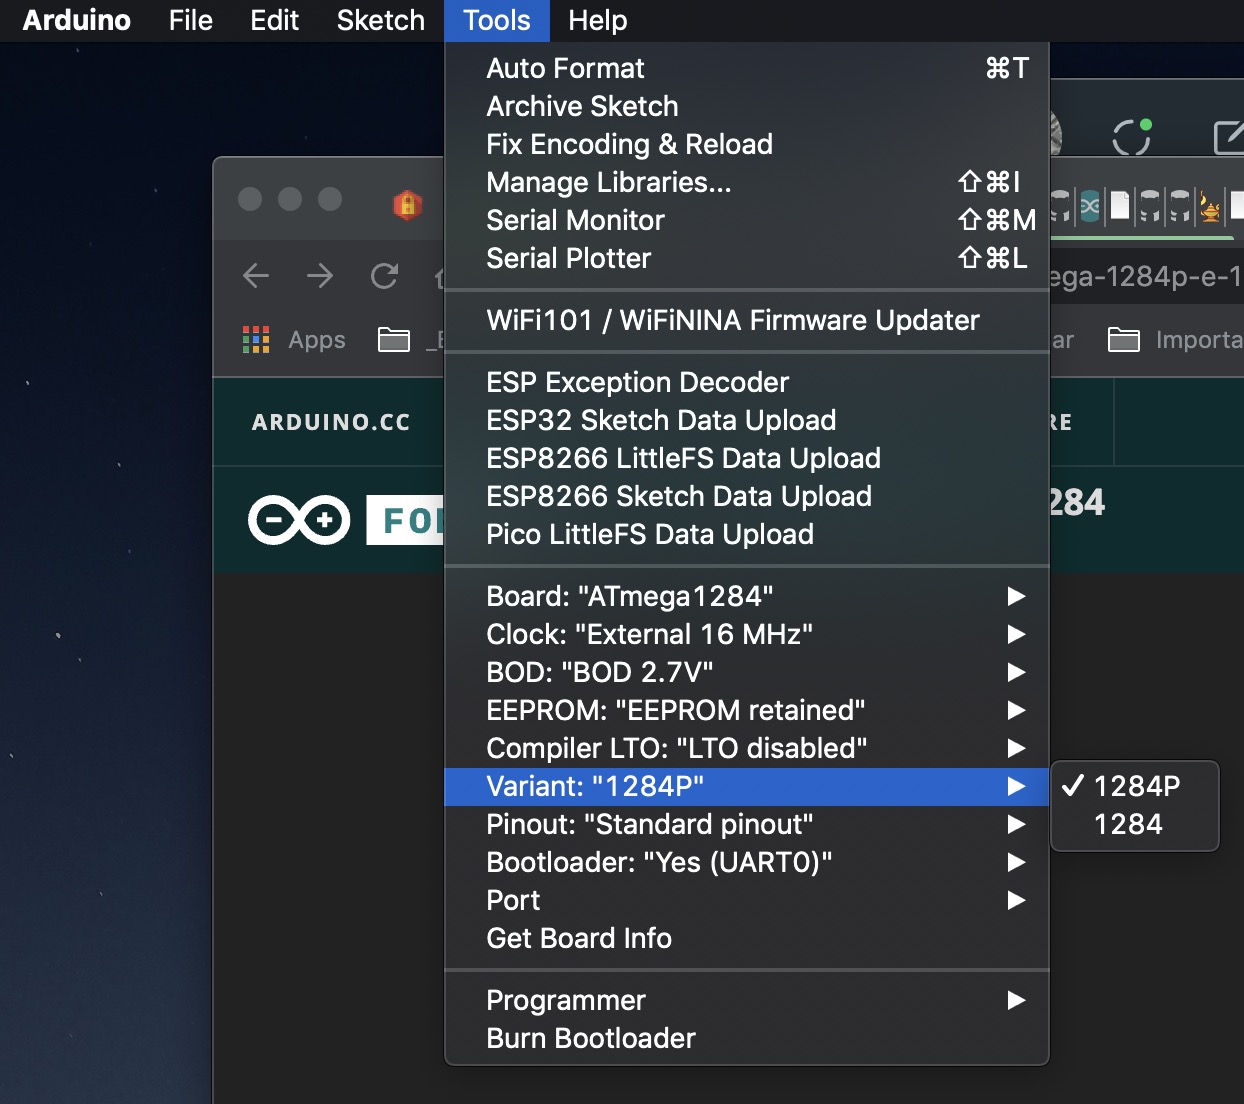Click the browser back arrow icon
The image size is (1244, 1104).
pos(256,276)
